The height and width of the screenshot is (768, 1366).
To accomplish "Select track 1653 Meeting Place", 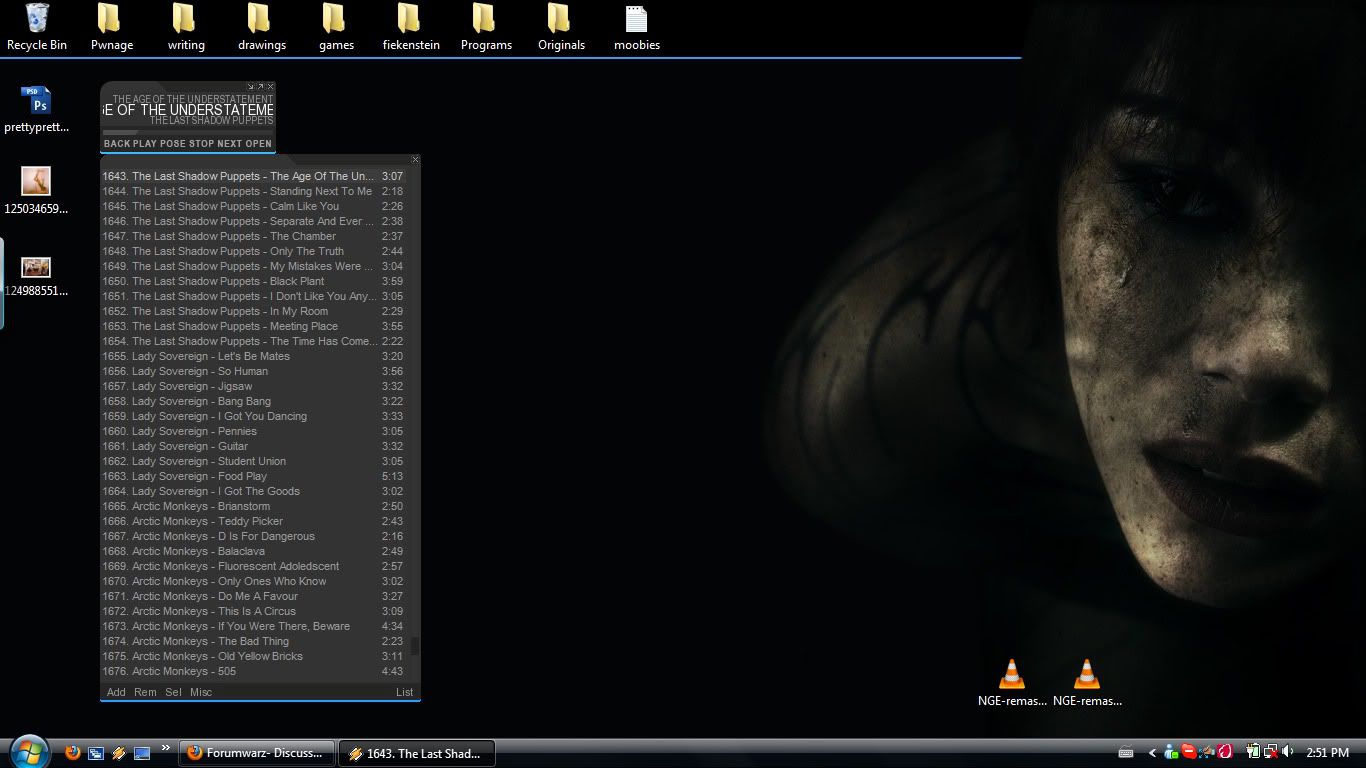I will point(252,326).
